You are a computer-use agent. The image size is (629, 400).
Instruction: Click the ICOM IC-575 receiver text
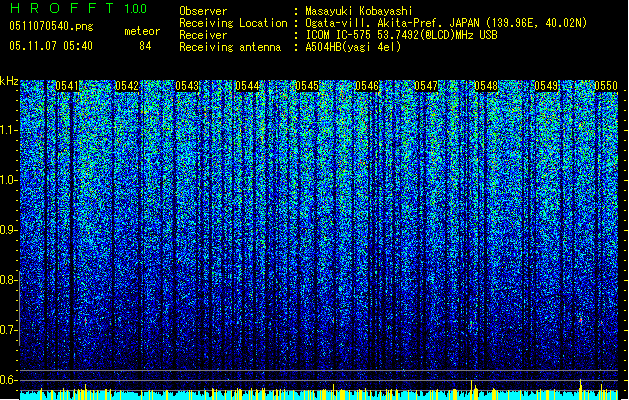pos(401,35)
